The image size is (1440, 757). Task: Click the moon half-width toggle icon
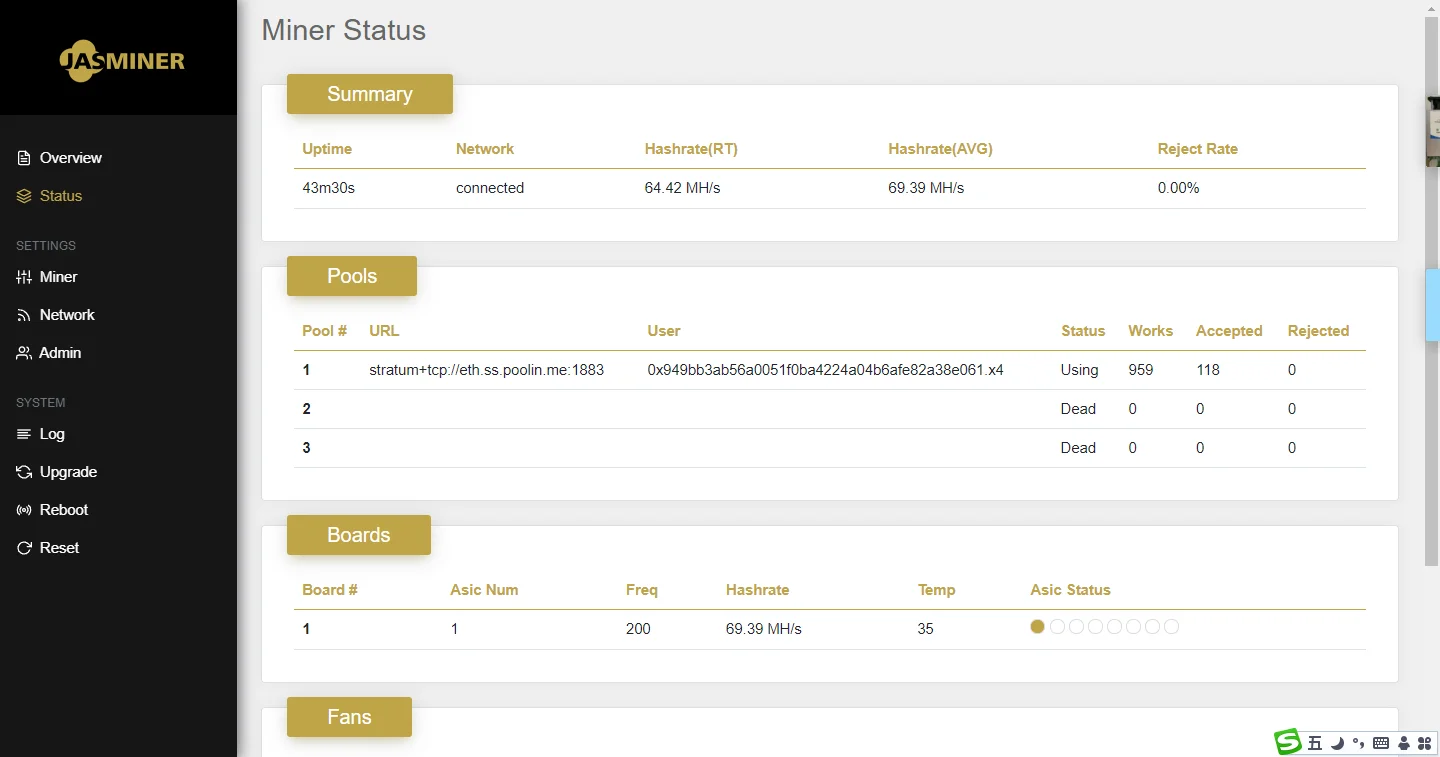[x=1337, y=743]
